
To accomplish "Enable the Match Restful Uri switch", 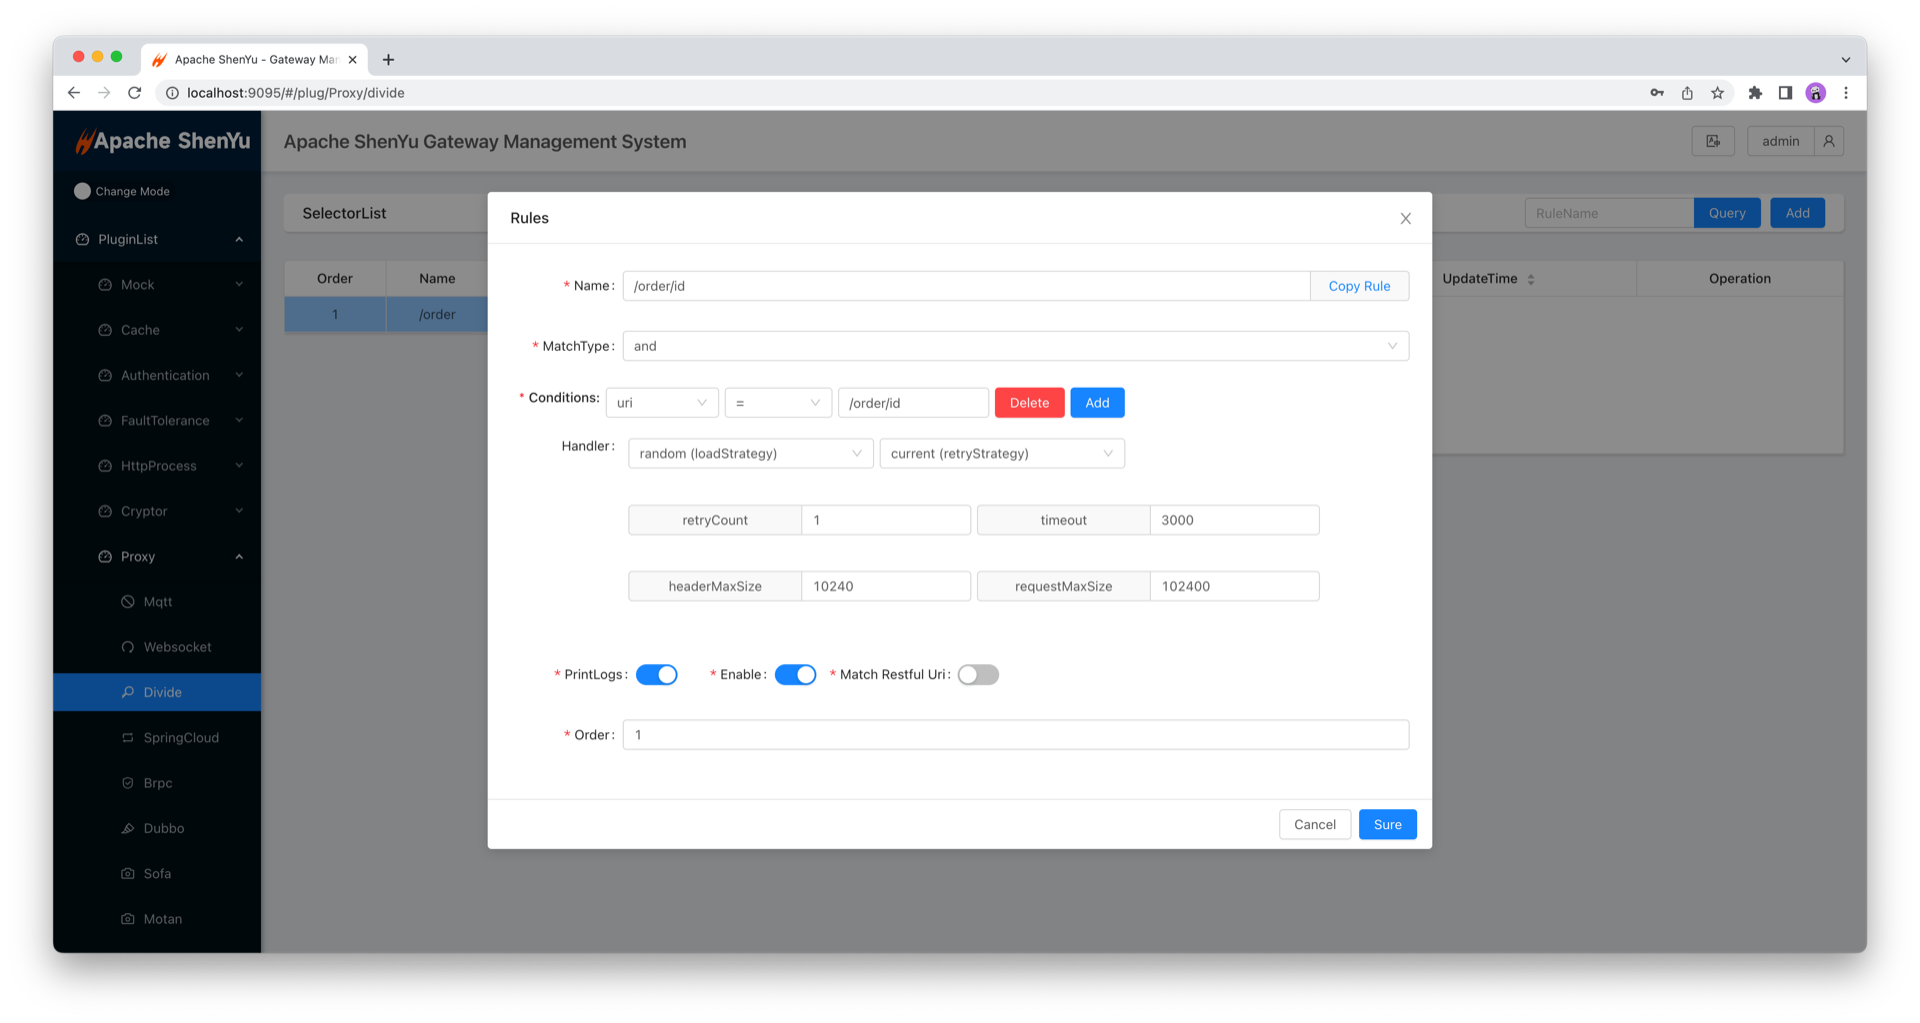I will [977, 675].
